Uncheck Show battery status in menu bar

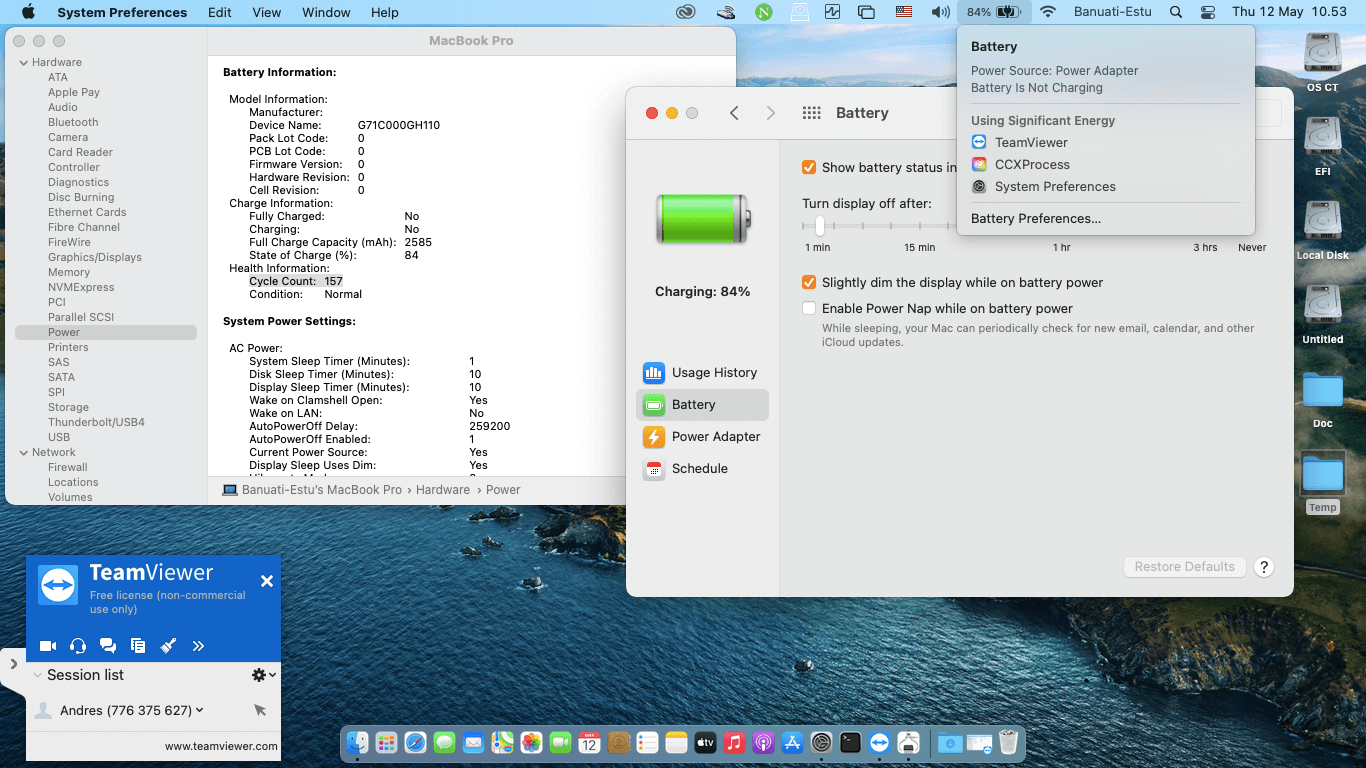[809, 167]
